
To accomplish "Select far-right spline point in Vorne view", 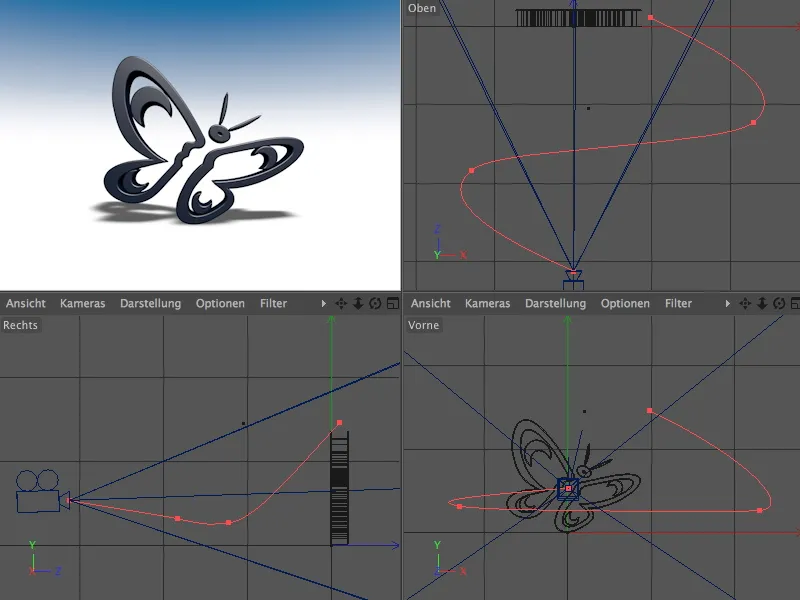I will pyautogui.click(x=760, y=510).
